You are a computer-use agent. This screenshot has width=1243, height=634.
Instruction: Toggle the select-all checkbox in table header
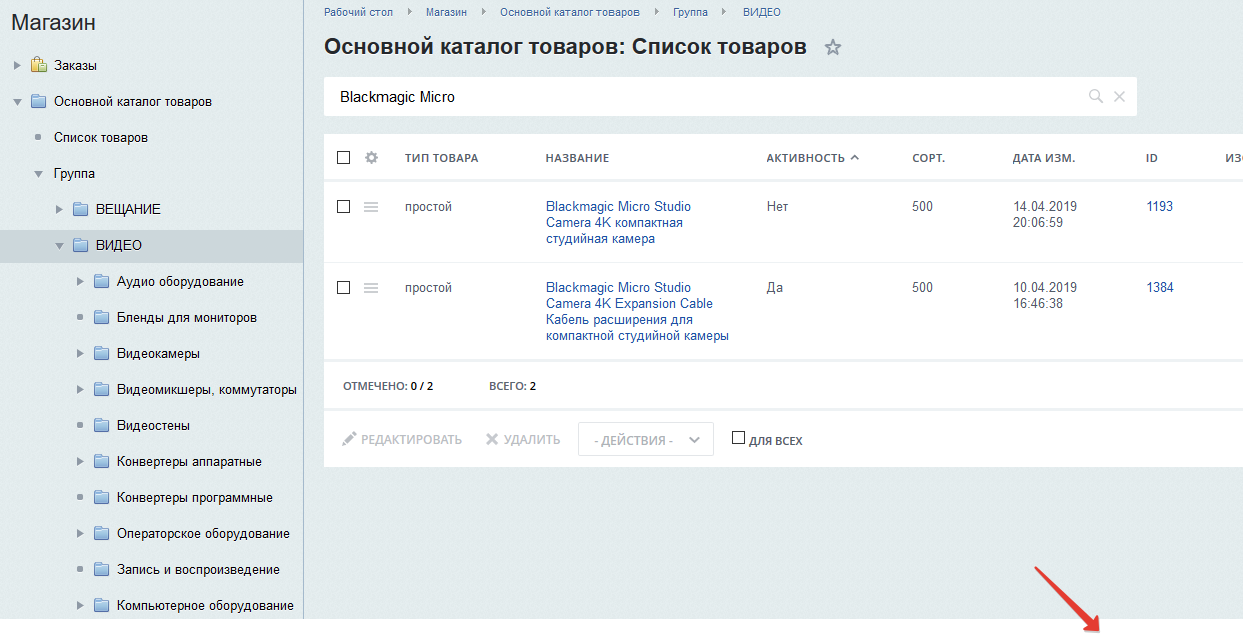click(344, 158)
